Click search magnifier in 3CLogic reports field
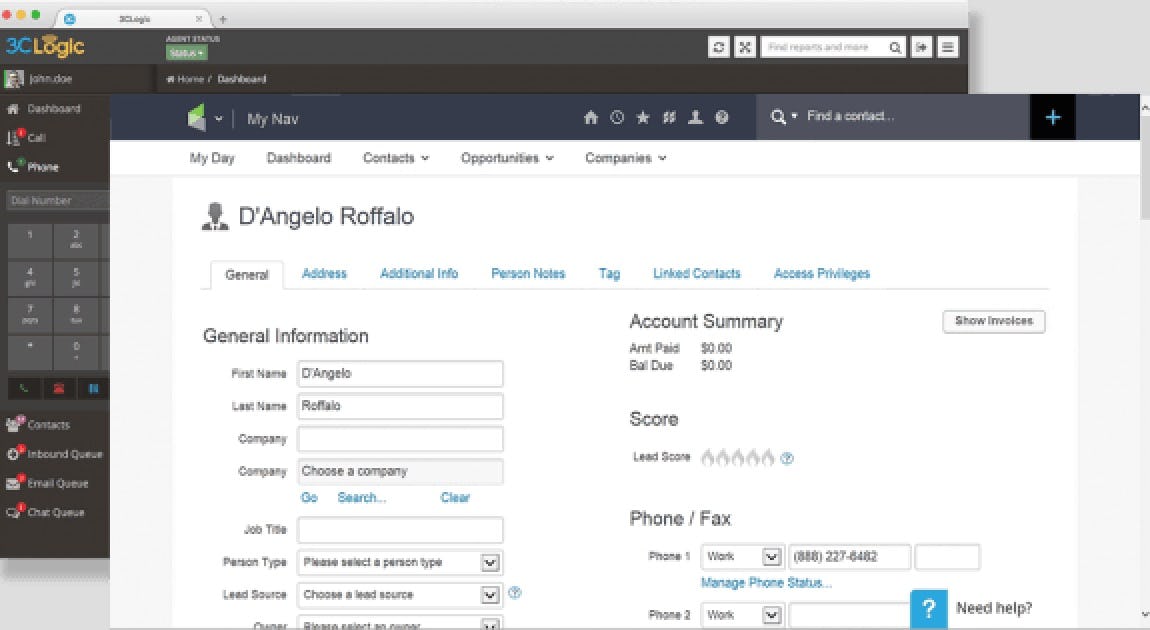Screen dimensions: 1150x630 [895, 48]
